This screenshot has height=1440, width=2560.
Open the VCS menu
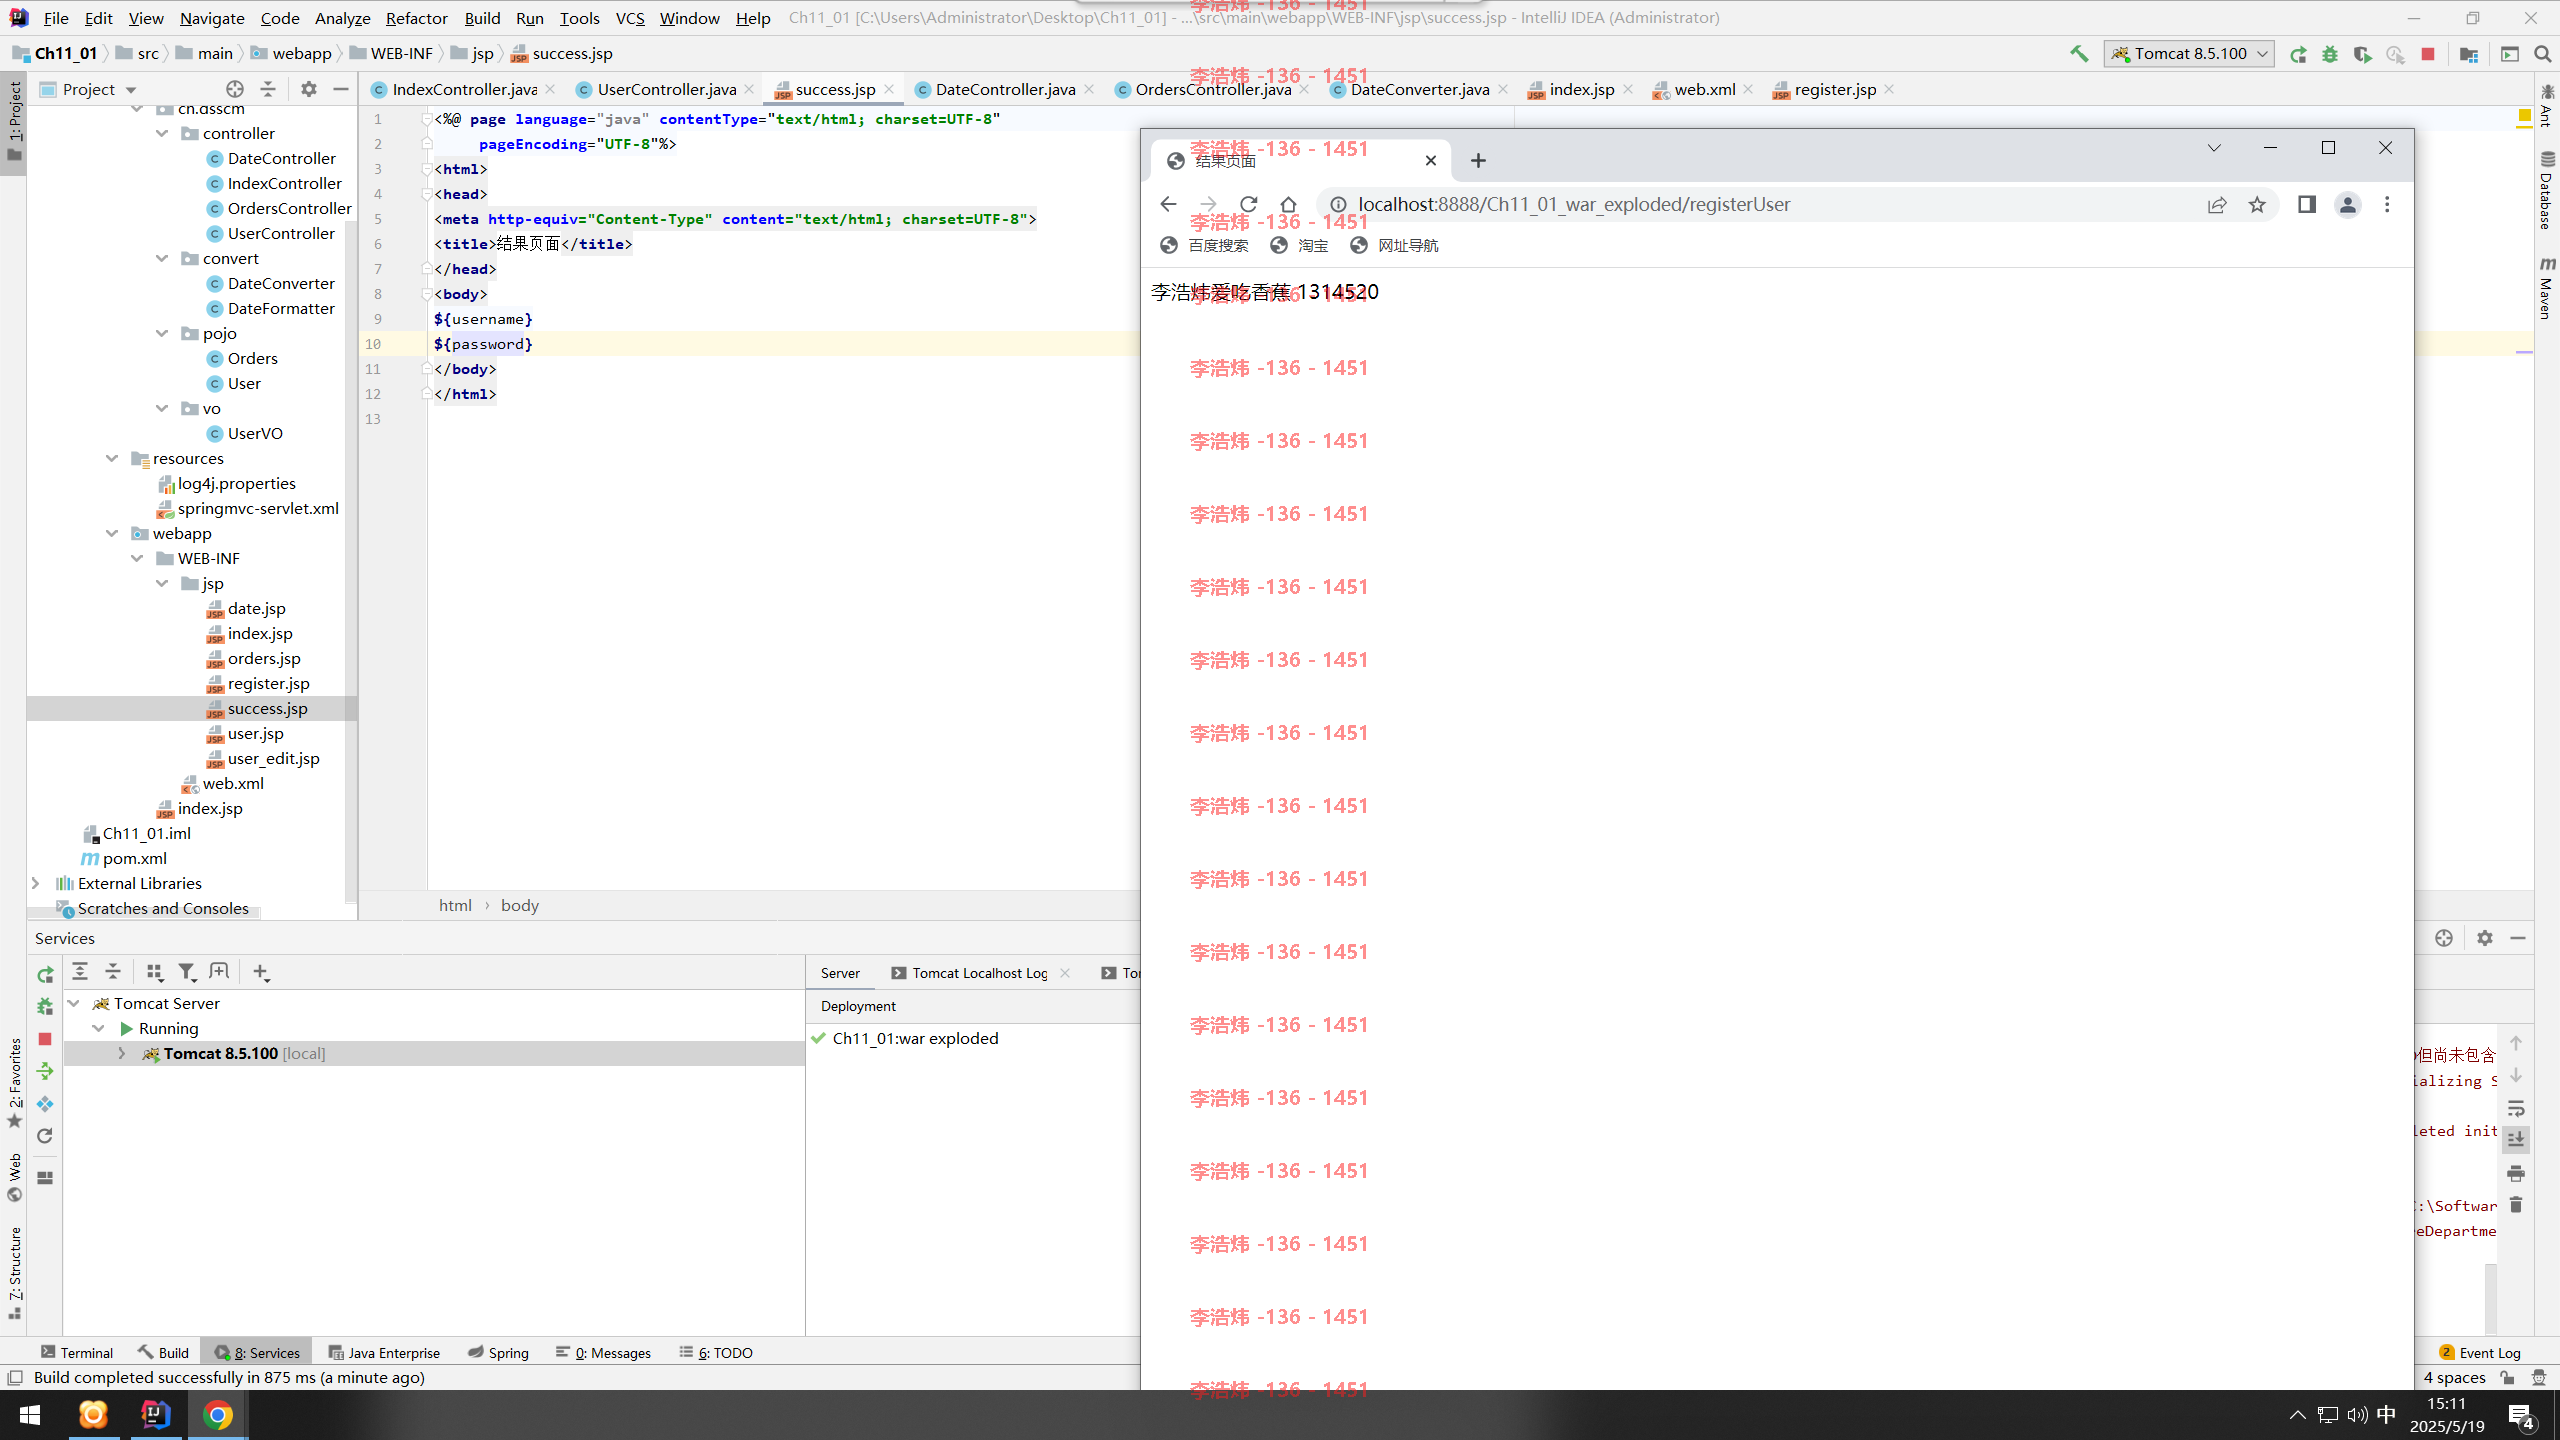630,18
